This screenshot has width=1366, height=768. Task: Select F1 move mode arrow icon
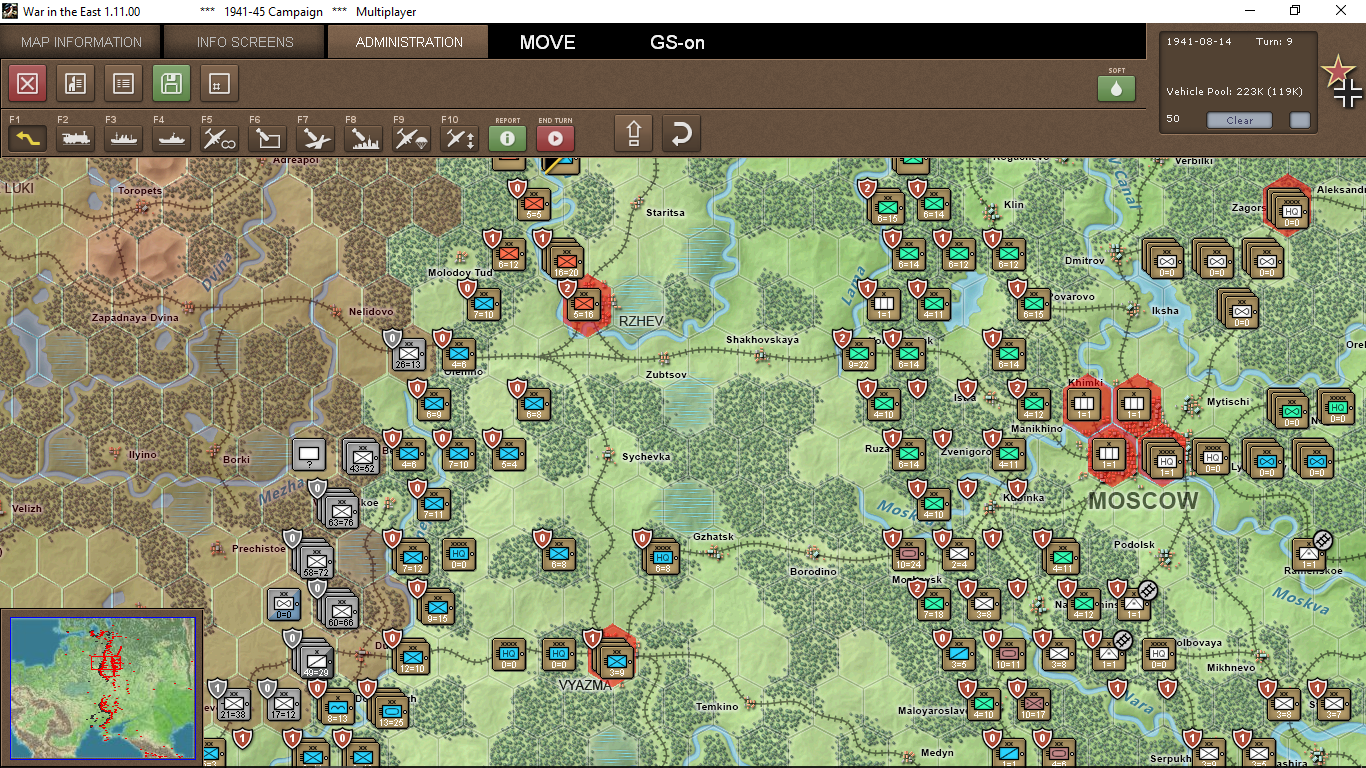27,138
